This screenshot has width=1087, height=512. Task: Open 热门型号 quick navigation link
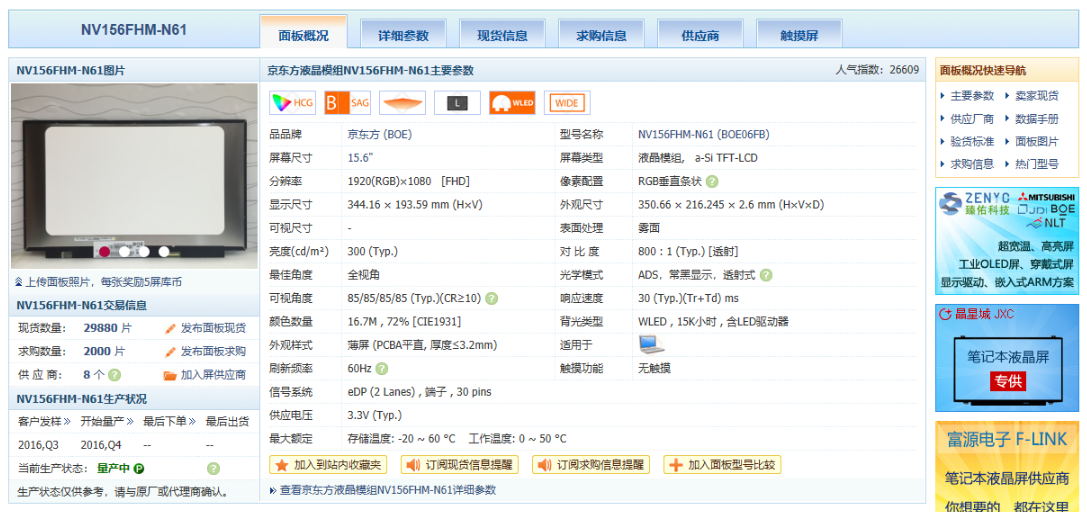[x=1037, y=164]
